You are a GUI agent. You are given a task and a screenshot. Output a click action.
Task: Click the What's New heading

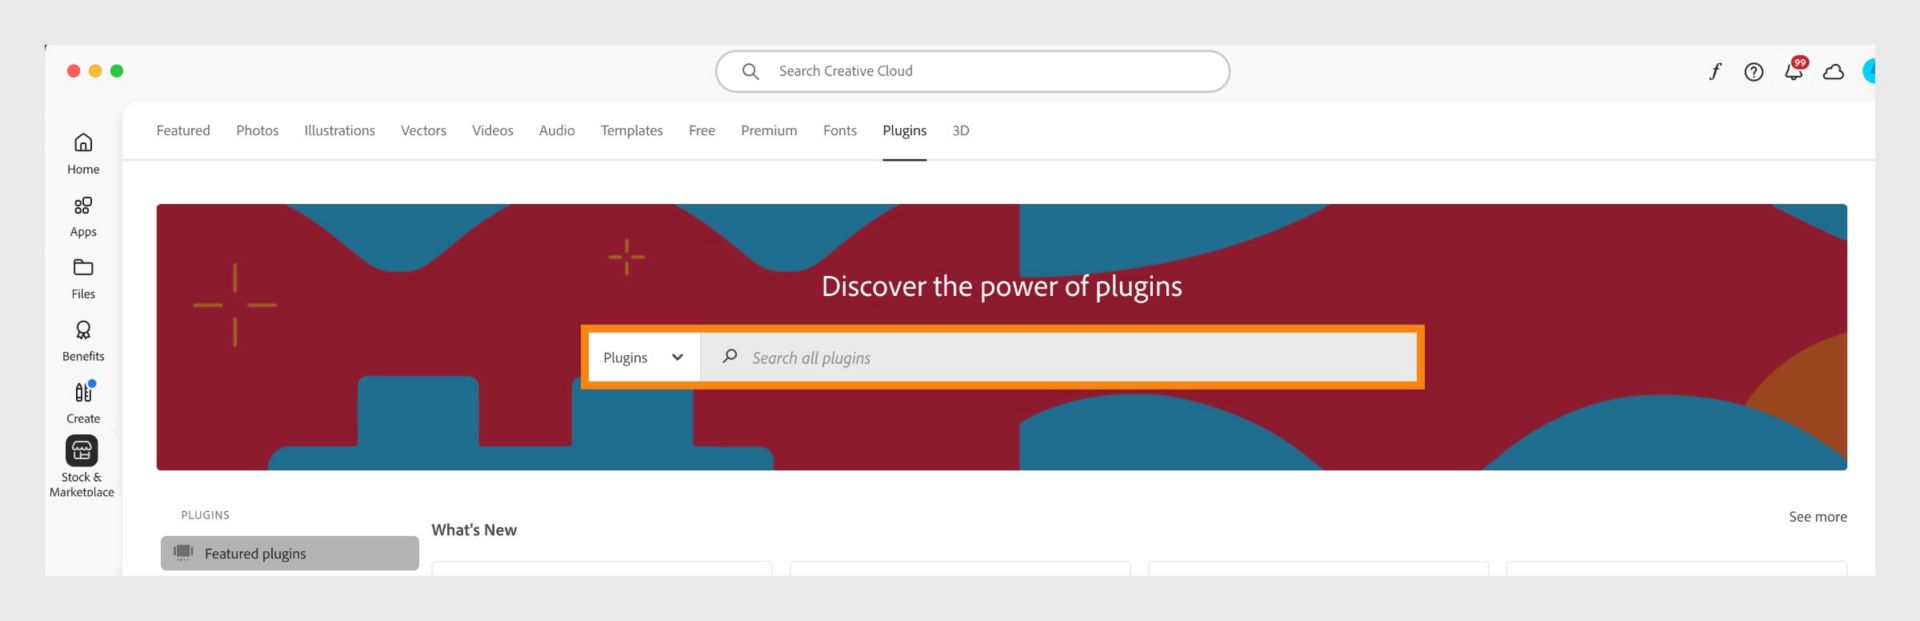474,530
